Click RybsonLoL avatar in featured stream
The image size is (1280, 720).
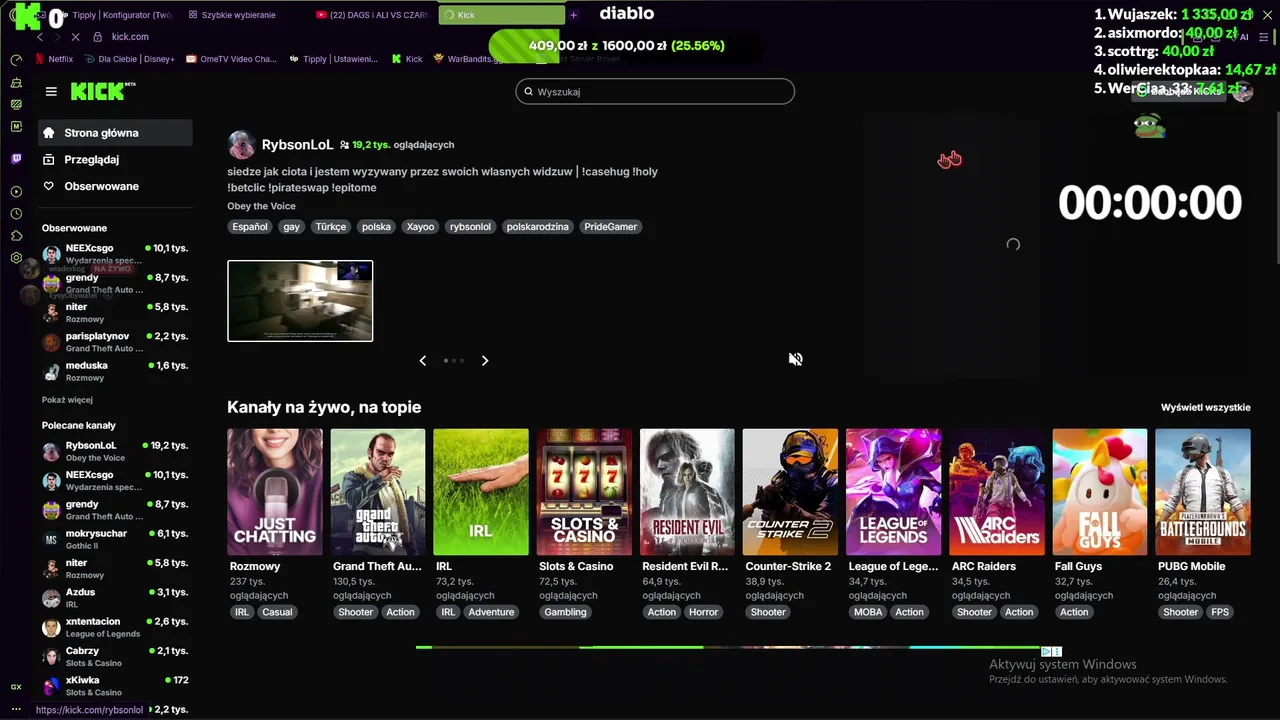241,145
